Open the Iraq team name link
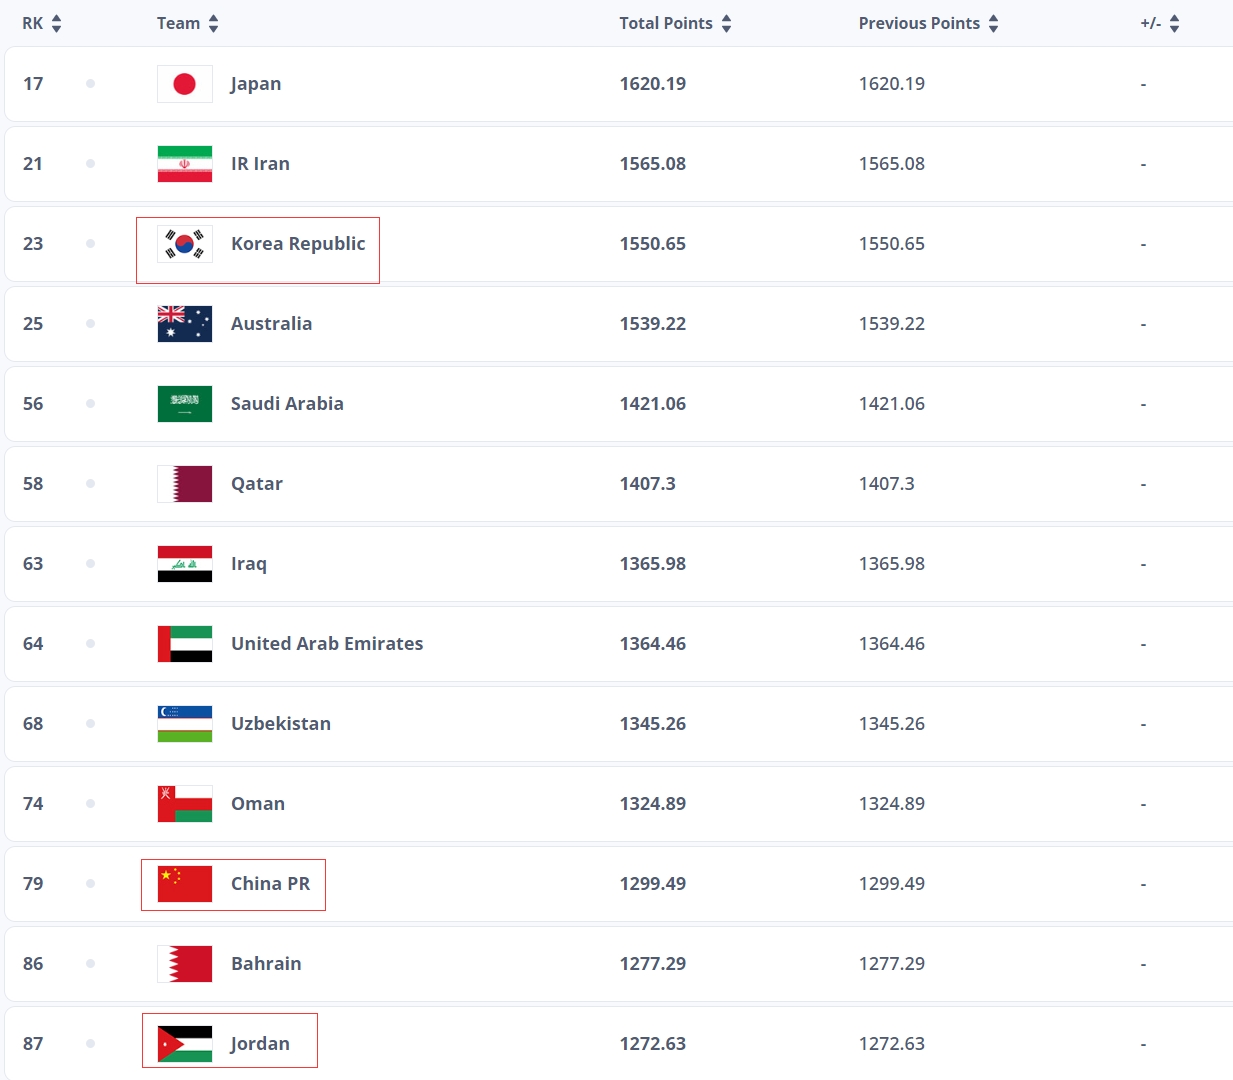The width and height of the screenshot is (1233, 1080). click(249, 564)
